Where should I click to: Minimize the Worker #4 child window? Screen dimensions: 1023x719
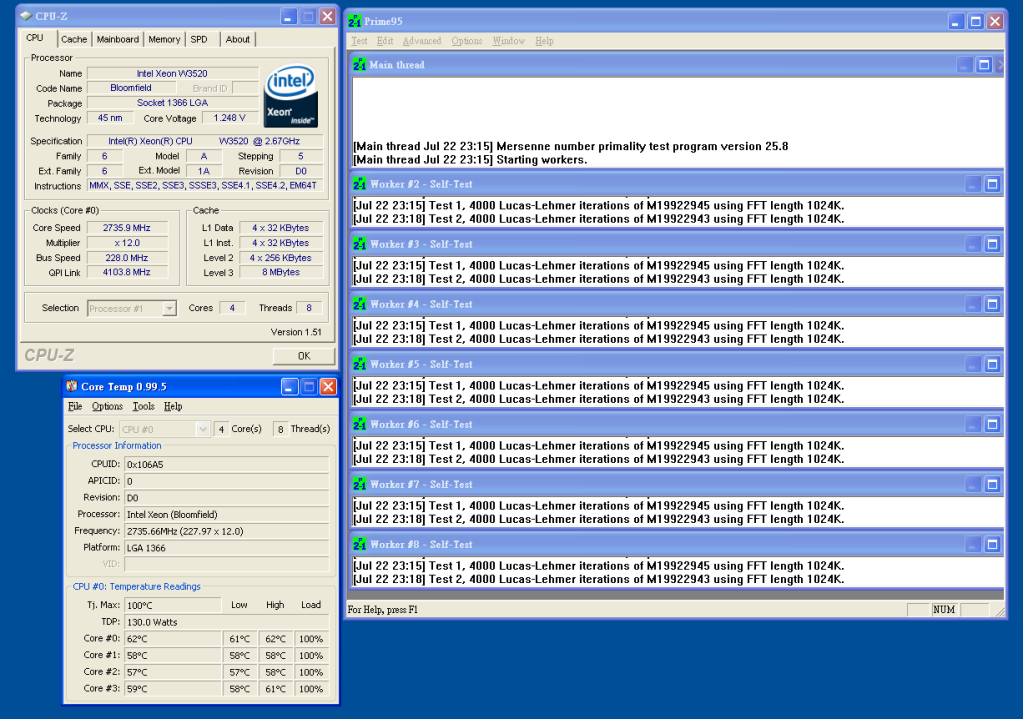pyautogui.click(x=973, y=304)
